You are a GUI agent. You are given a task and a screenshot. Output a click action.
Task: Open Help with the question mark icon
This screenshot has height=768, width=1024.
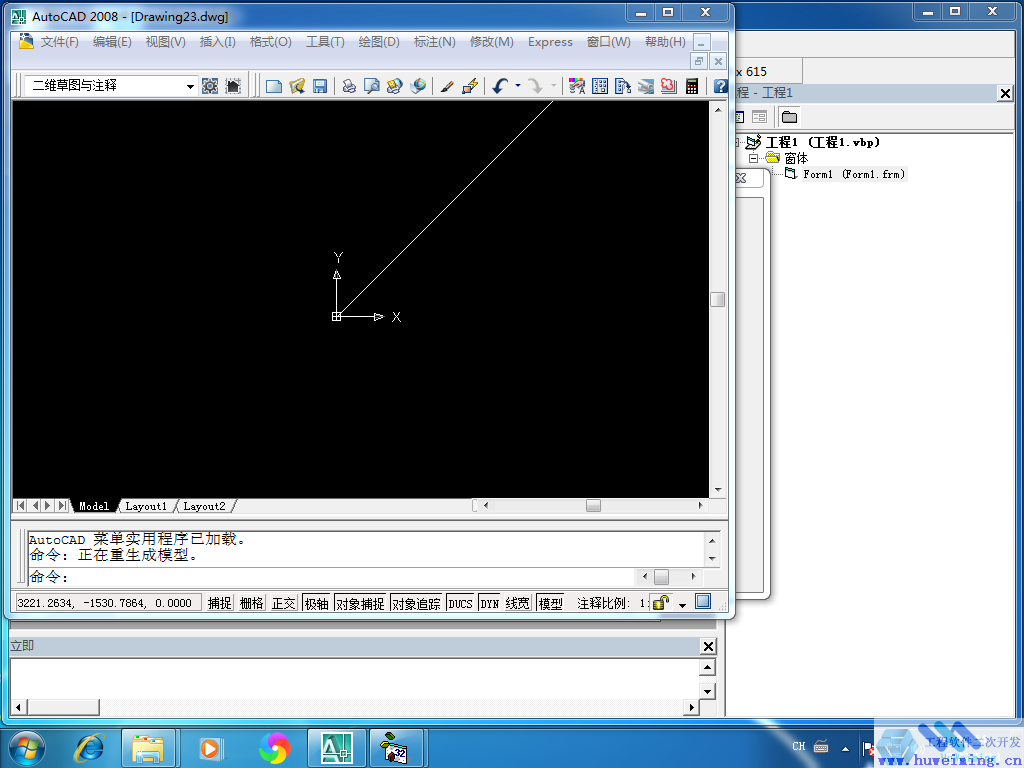pyautogui.click(x=720, y=86)
